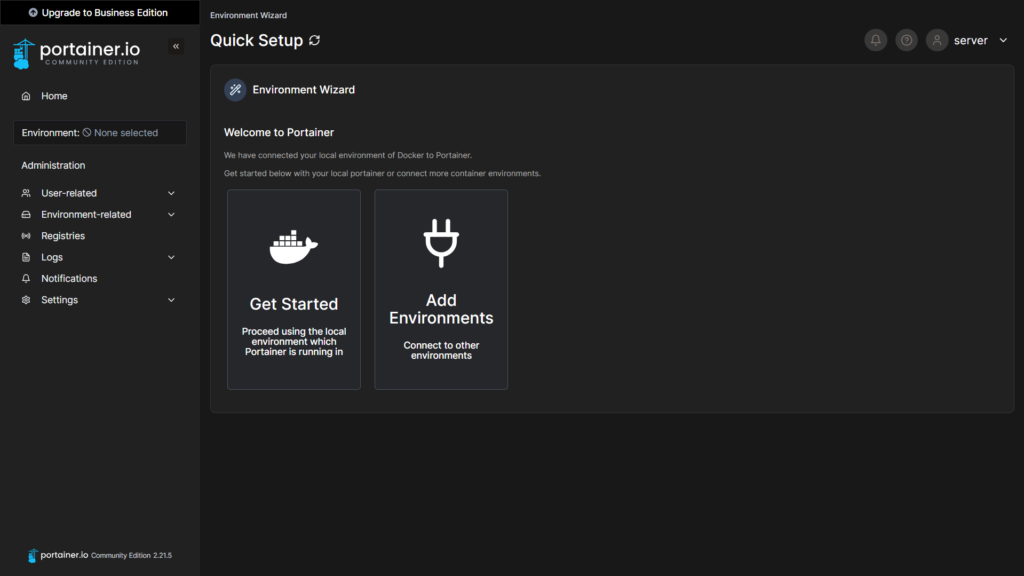
Task: Refresh the Quick Setup page icon
Action: (315, 40)
